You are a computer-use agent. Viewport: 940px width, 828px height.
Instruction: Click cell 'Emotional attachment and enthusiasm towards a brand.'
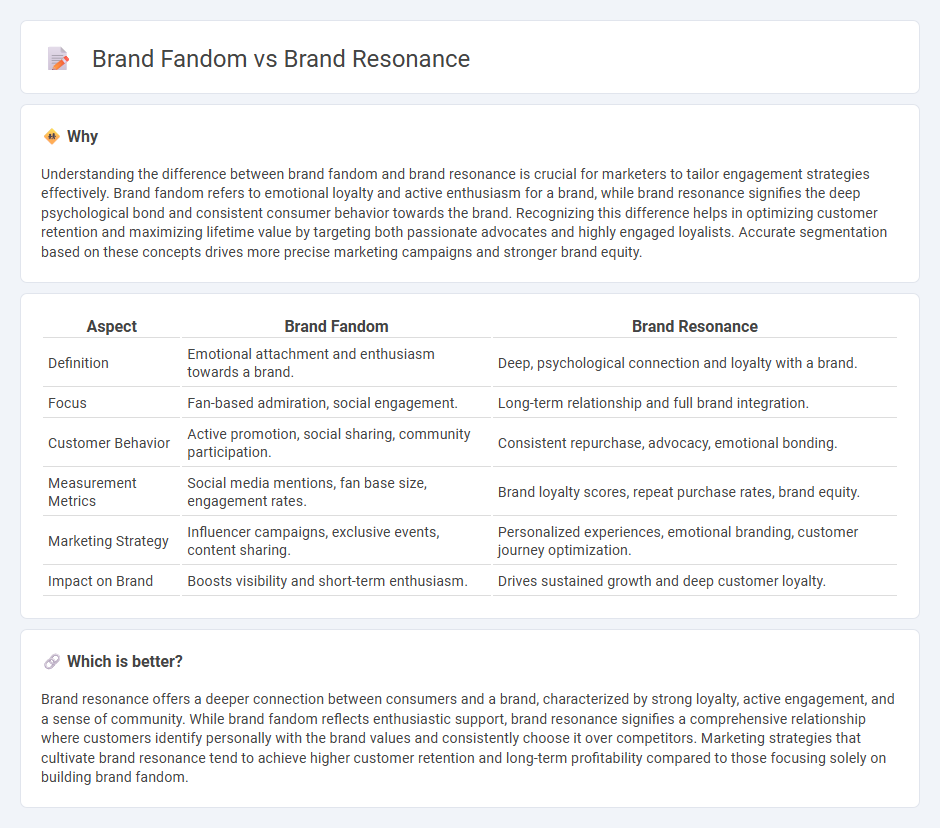336,363
